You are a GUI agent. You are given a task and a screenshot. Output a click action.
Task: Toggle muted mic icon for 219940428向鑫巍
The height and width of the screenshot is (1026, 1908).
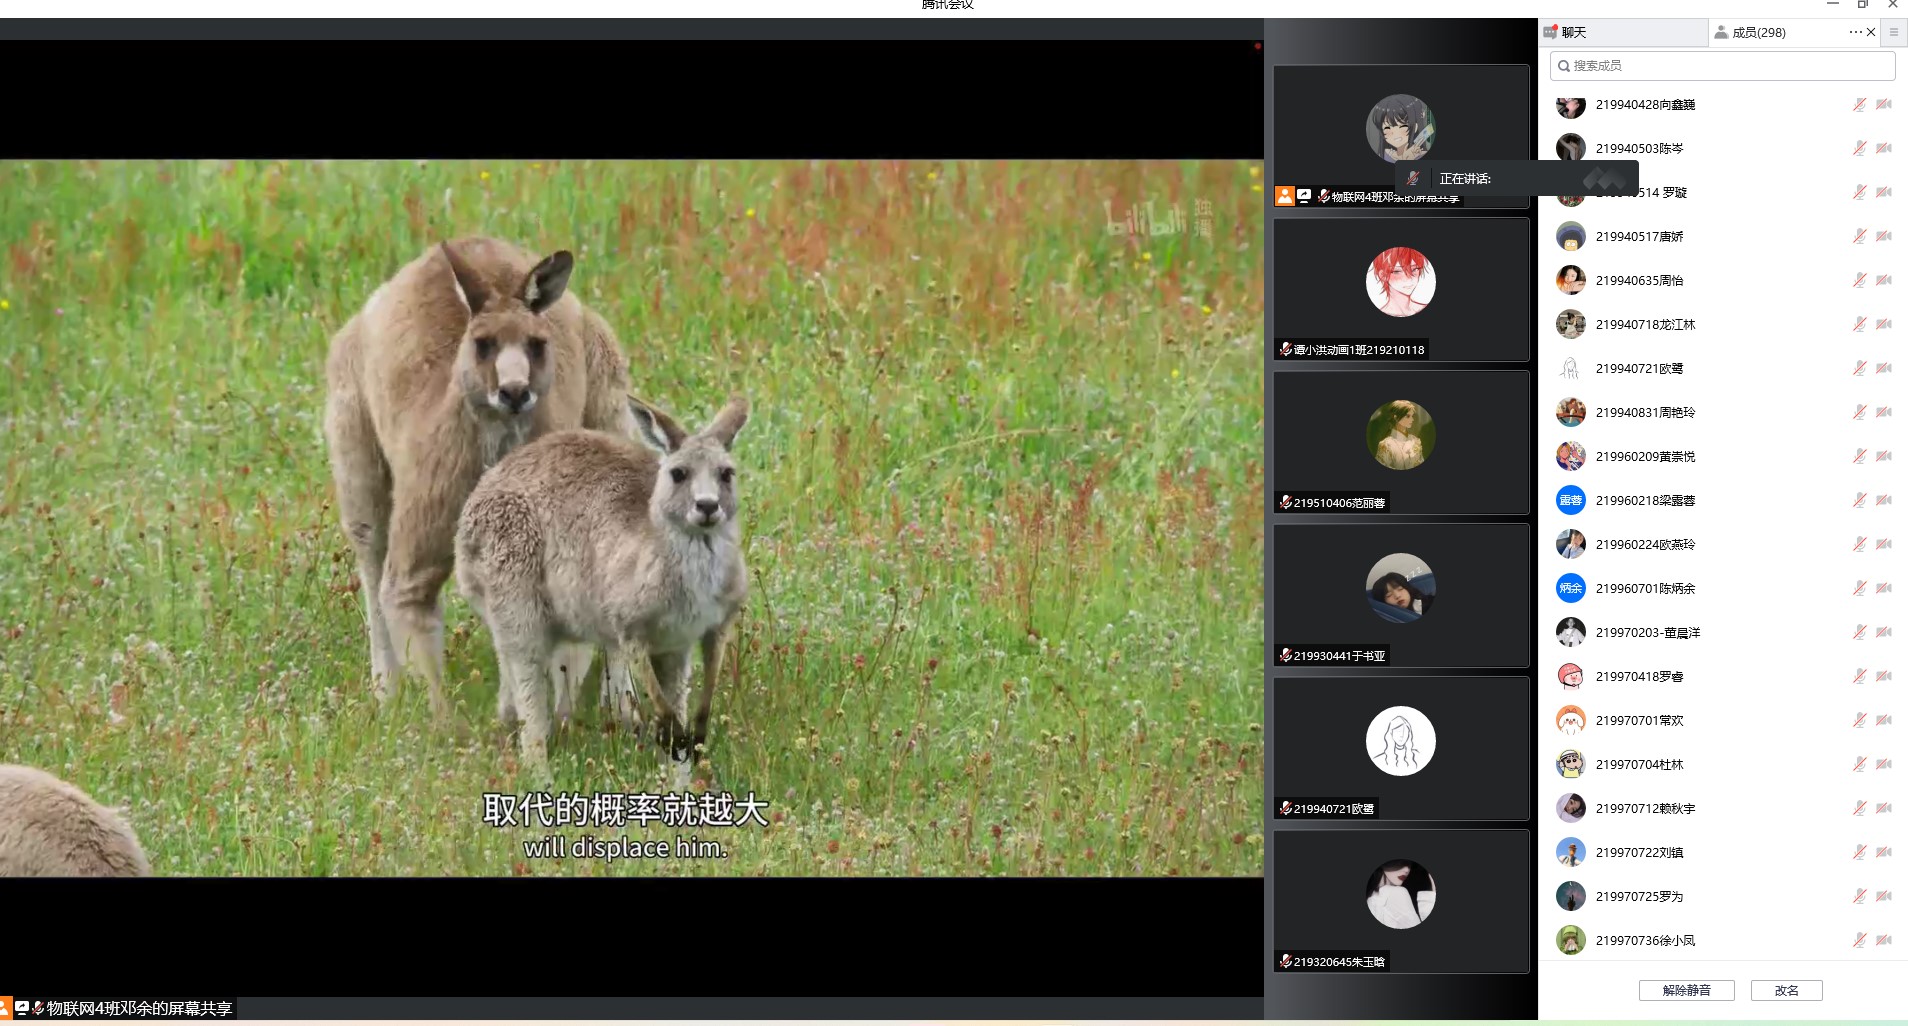1859,105
